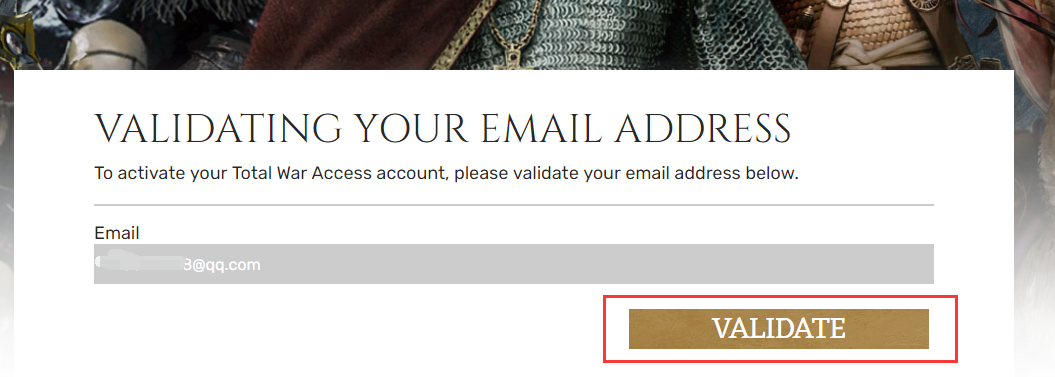Click the blurred portion of the email address
Screen dimensions: 1055x377
pos(140,264)
